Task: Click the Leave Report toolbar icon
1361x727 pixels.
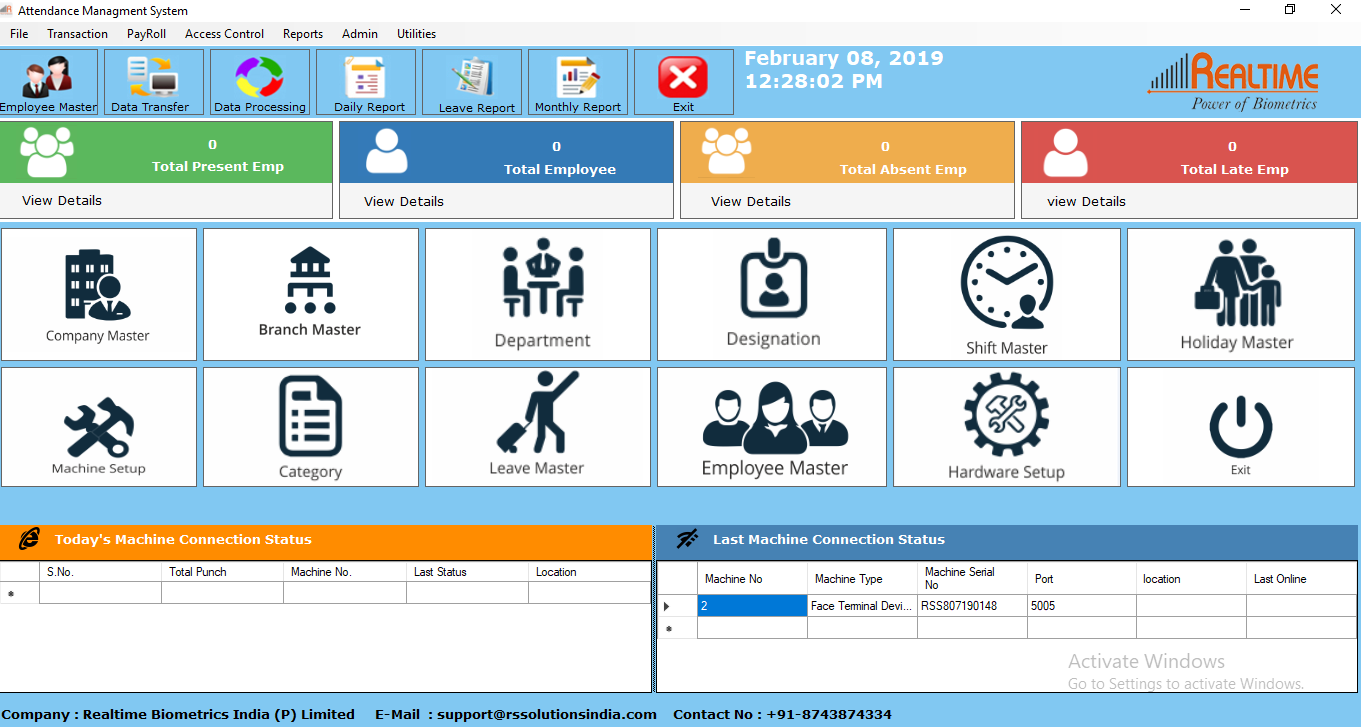Action: 471,81
